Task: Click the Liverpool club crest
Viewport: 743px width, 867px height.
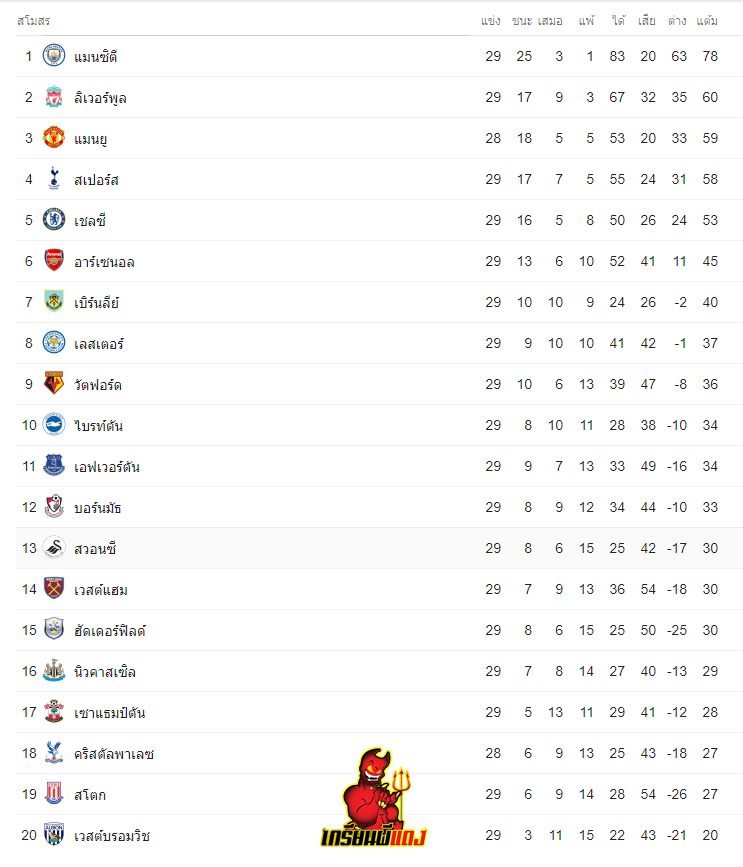Action: 54,97
